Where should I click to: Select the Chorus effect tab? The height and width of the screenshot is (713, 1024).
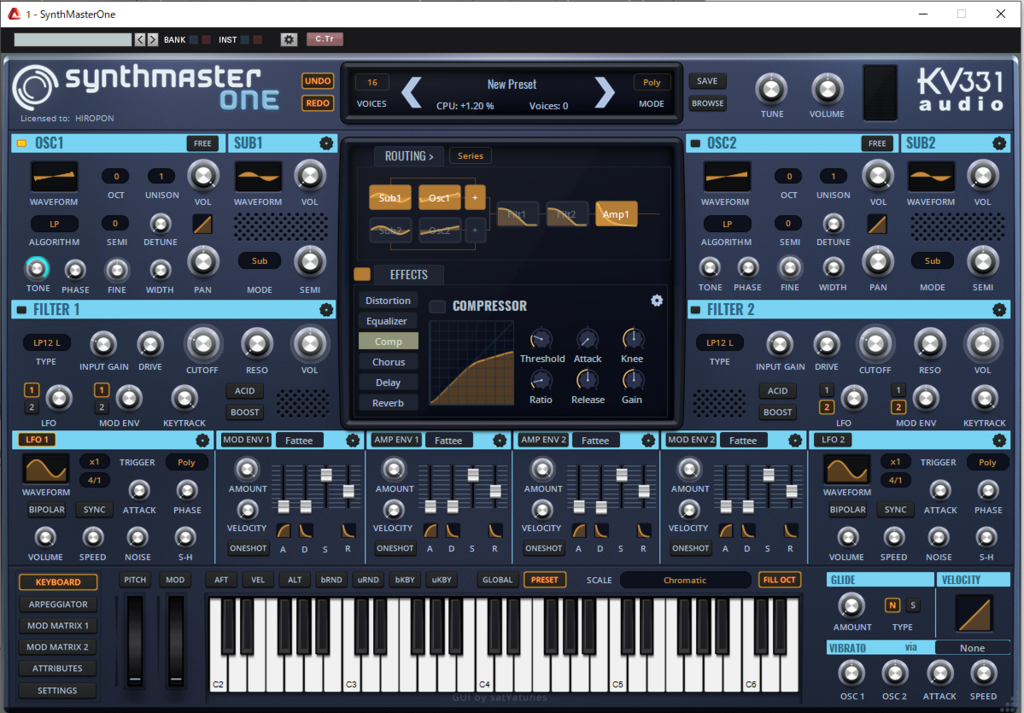coord(388,362)
